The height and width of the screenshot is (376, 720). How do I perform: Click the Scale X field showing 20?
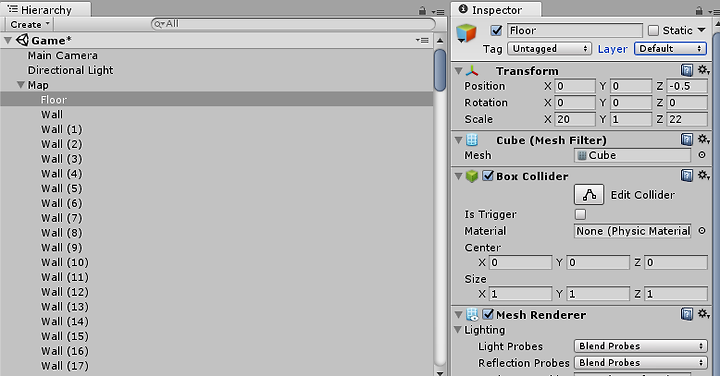click(x=575, y=119)
